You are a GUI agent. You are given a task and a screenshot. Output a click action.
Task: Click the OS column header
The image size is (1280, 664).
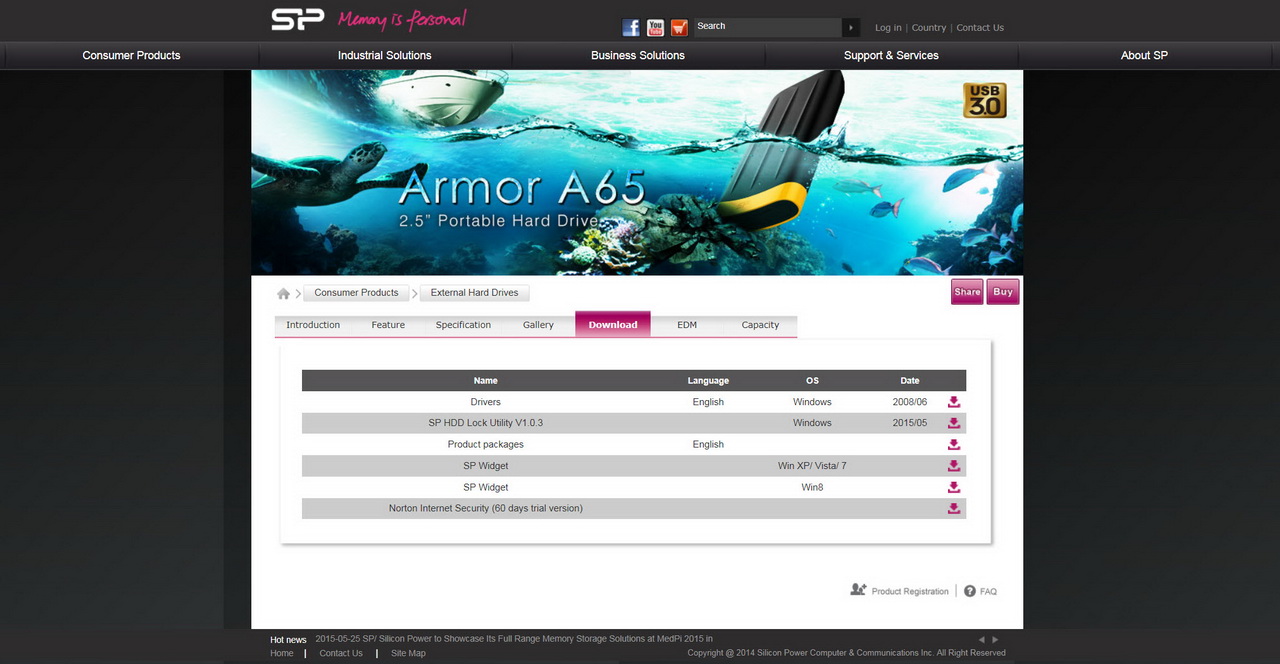[x=812, y=381]
